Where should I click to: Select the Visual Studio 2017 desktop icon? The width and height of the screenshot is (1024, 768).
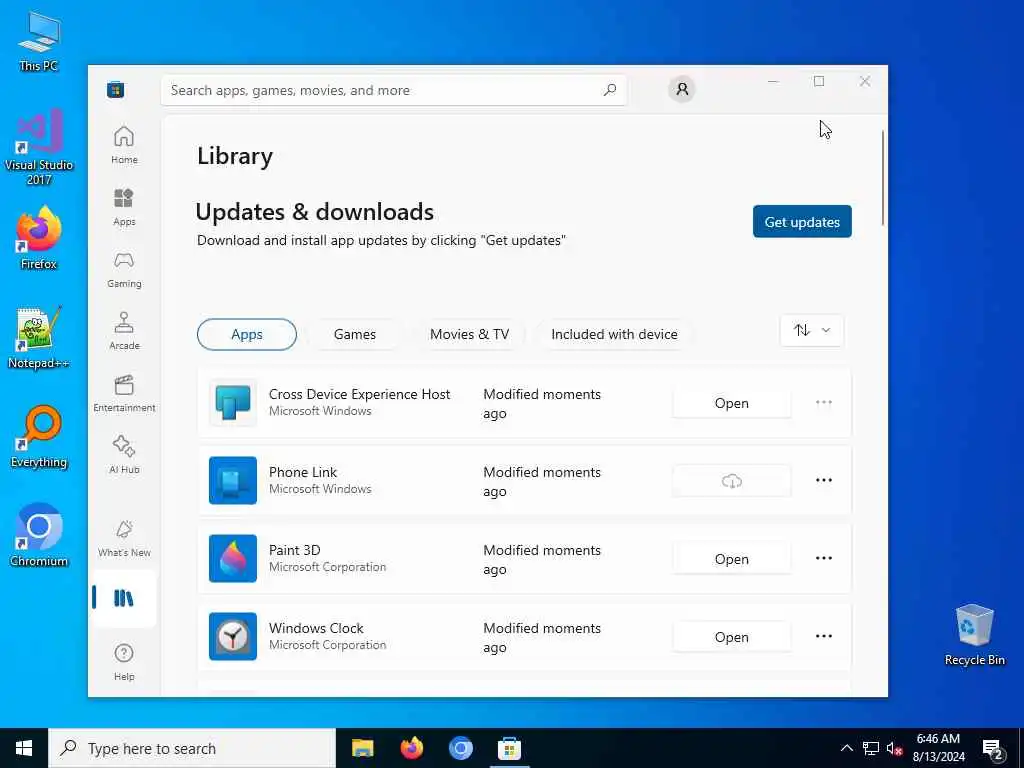[x=39, y=147]
